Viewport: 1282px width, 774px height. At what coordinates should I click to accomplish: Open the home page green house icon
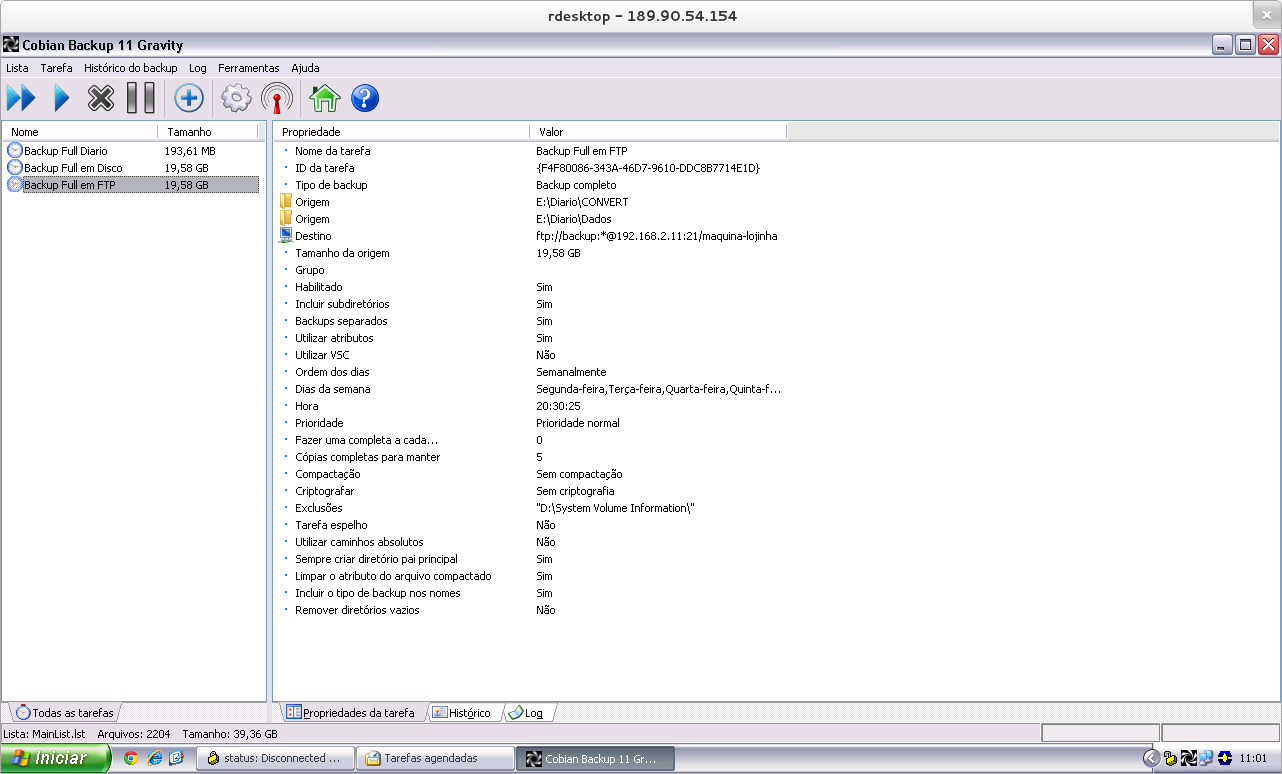325,98
